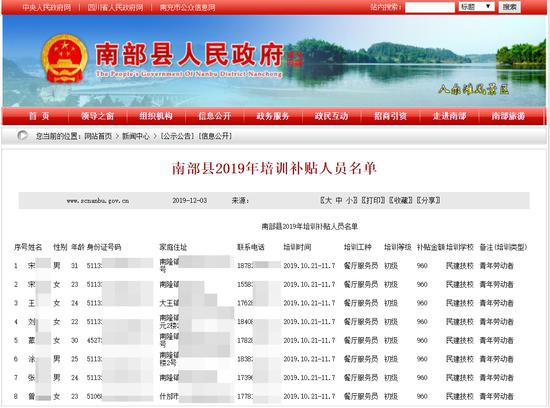550x408 pixels.
Task: Open 中央人民政府网 top link
Action: 47,7
